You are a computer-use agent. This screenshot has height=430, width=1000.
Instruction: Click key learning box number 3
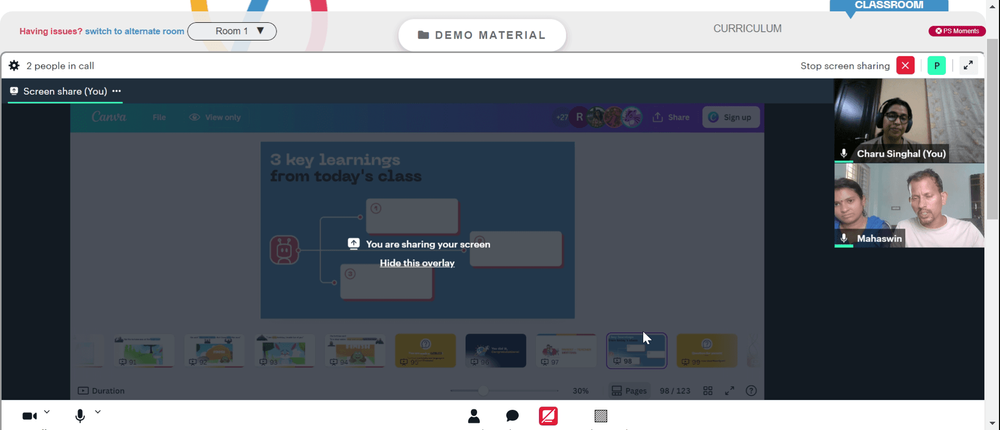click(386, 281)
